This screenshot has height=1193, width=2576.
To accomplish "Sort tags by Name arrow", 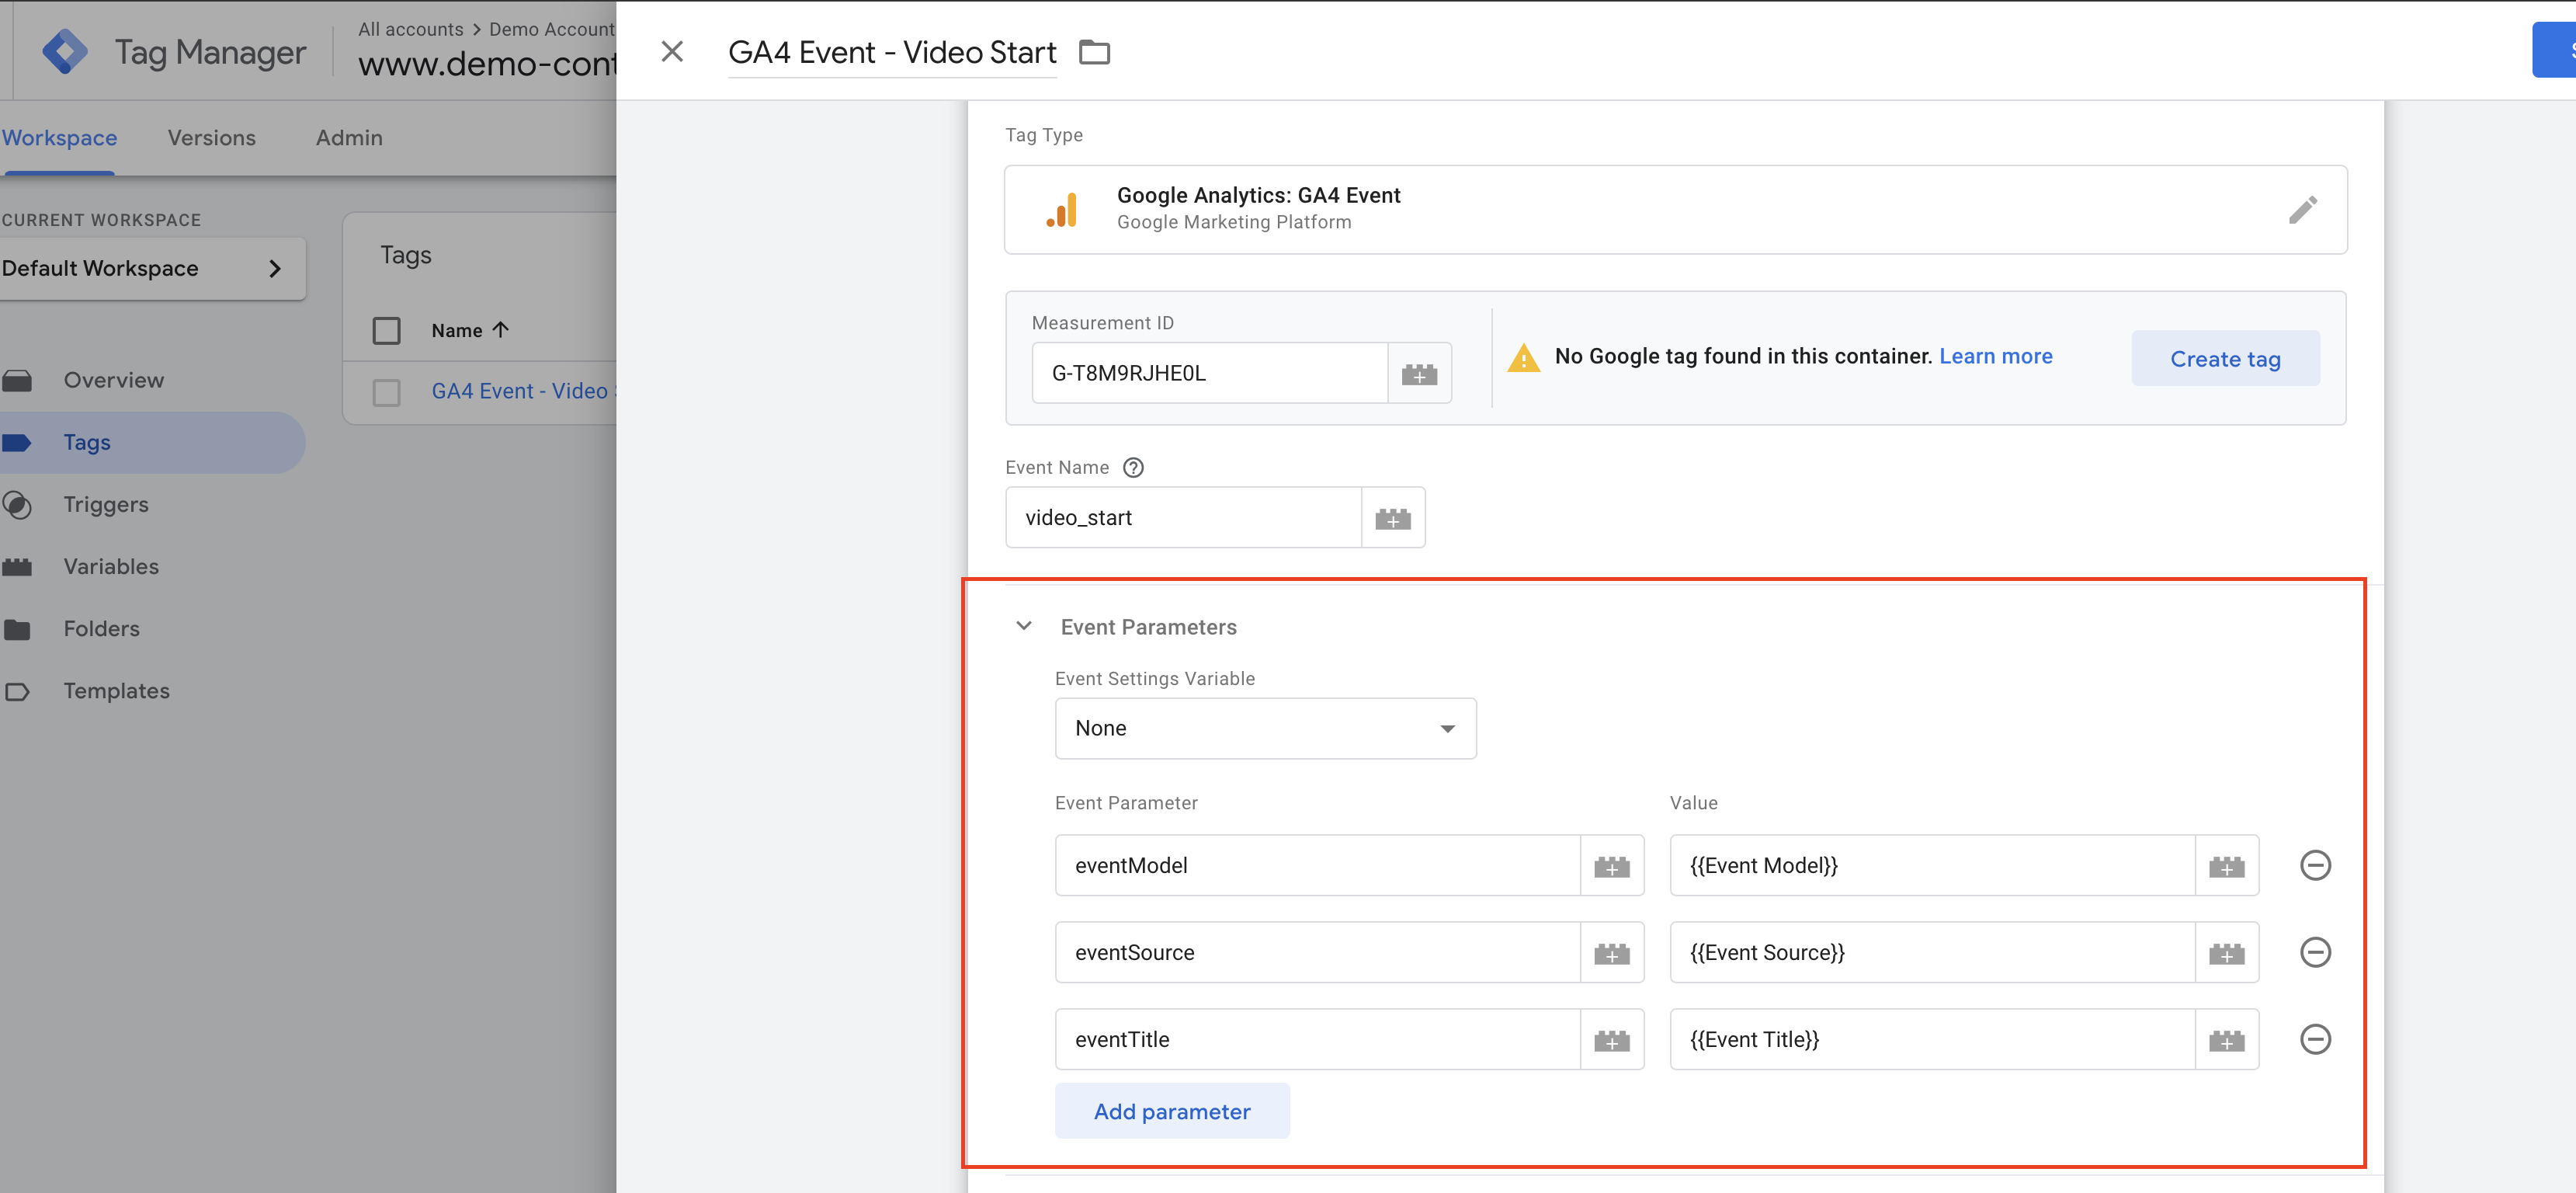I will point(501,330).
